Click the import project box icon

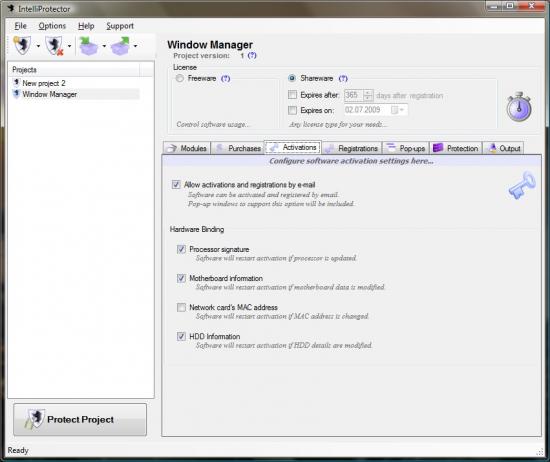pos(88,46)
